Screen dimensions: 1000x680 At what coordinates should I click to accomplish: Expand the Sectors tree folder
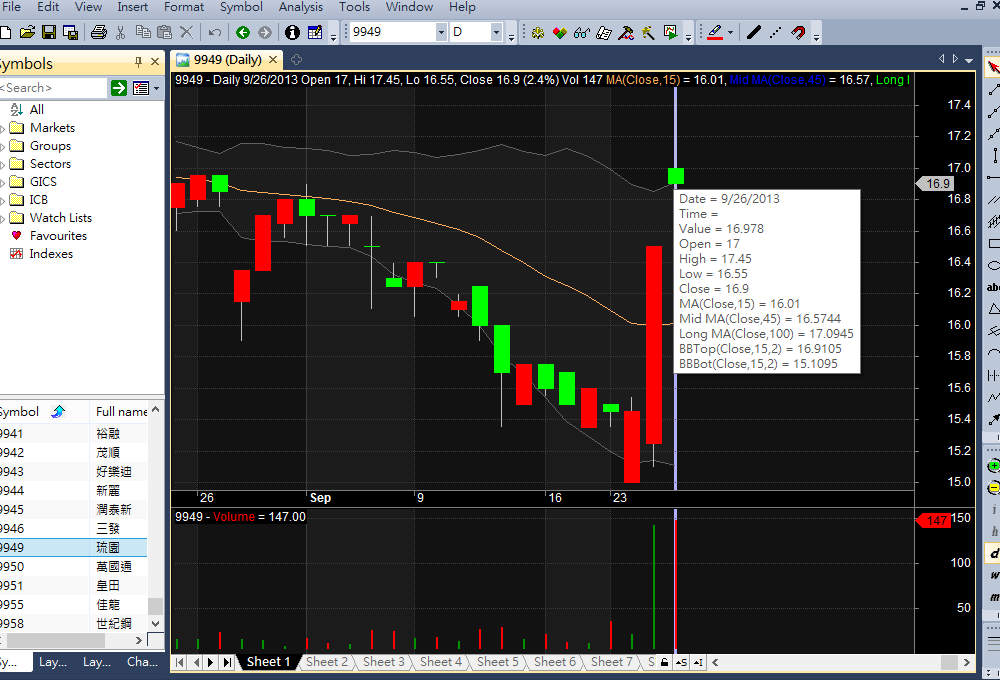click(x=3, y=165)
